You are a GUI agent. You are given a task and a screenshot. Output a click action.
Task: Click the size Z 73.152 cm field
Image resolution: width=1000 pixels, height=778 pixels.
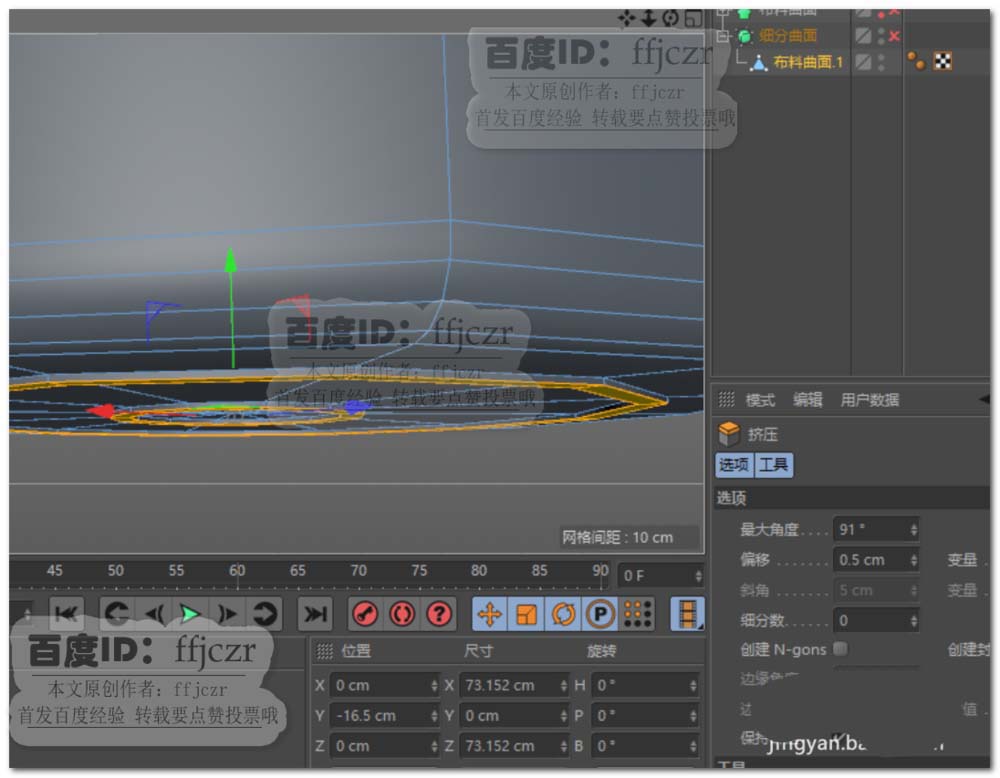(x=514, y=745)
